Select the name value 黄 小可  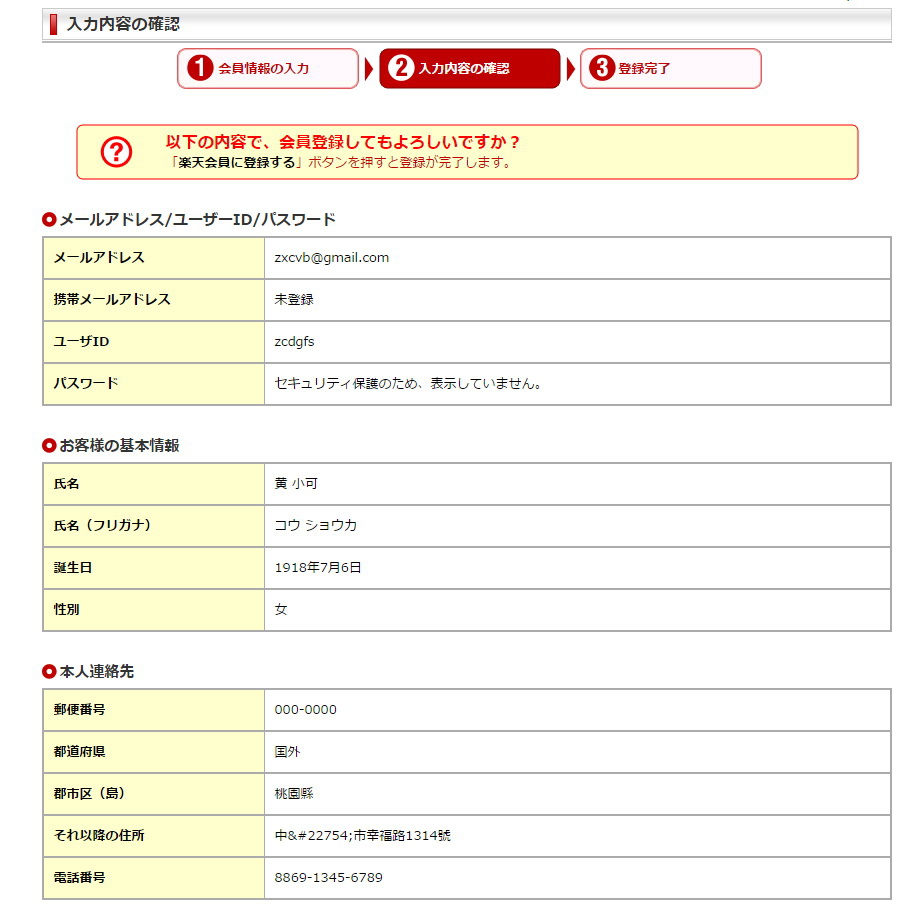coord(296,484)
